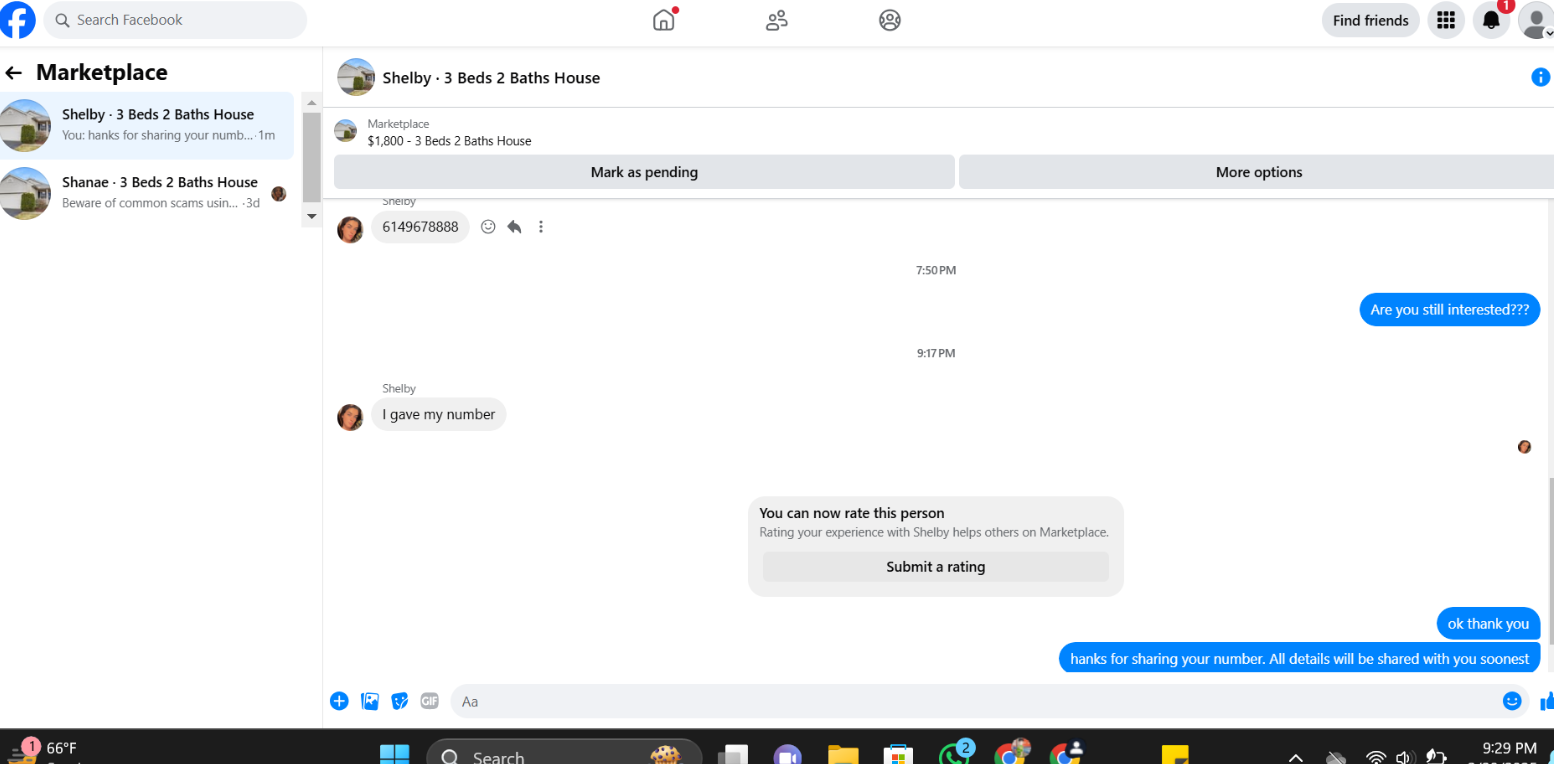Click the Find friends button
This screenshot has width=1554, height=764.
click(x=1370, y=20)
